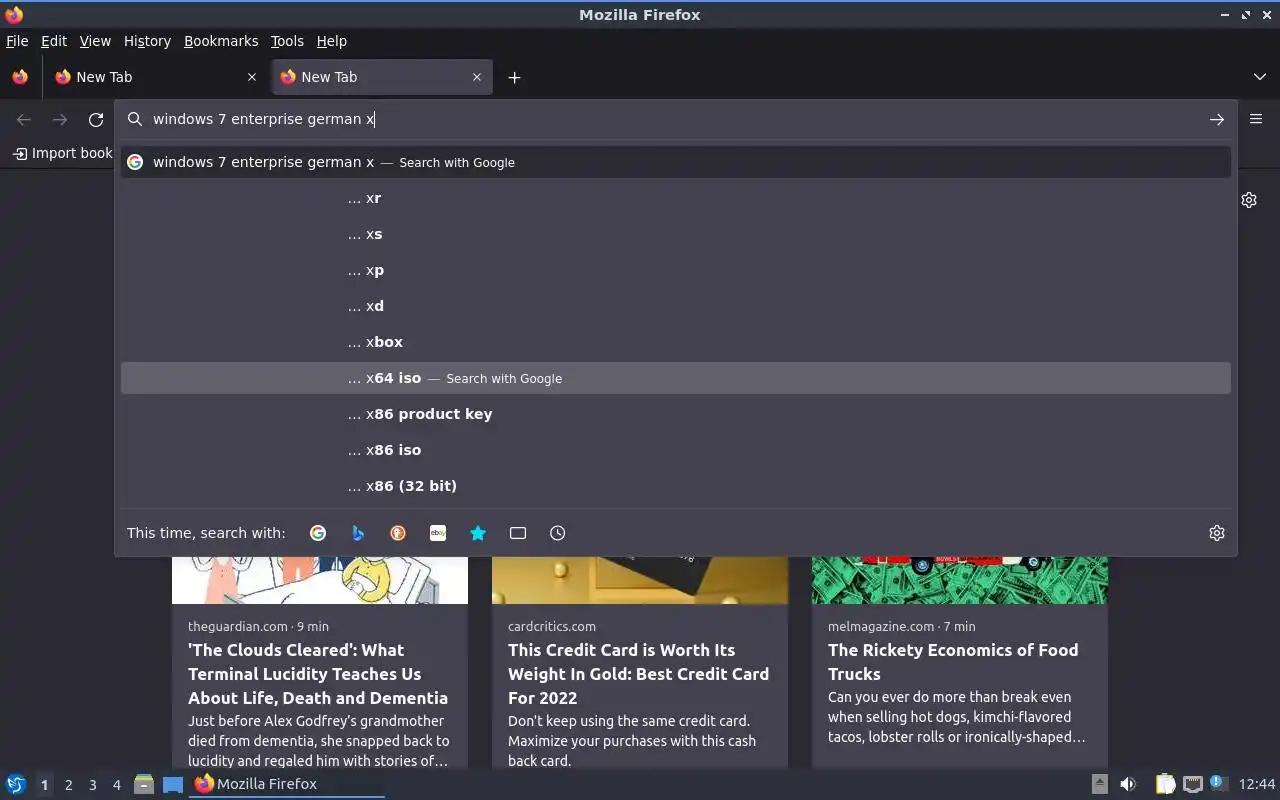Click the 12:44 clock
The image size is (1280, 800).
click(x=1257, y=784)
